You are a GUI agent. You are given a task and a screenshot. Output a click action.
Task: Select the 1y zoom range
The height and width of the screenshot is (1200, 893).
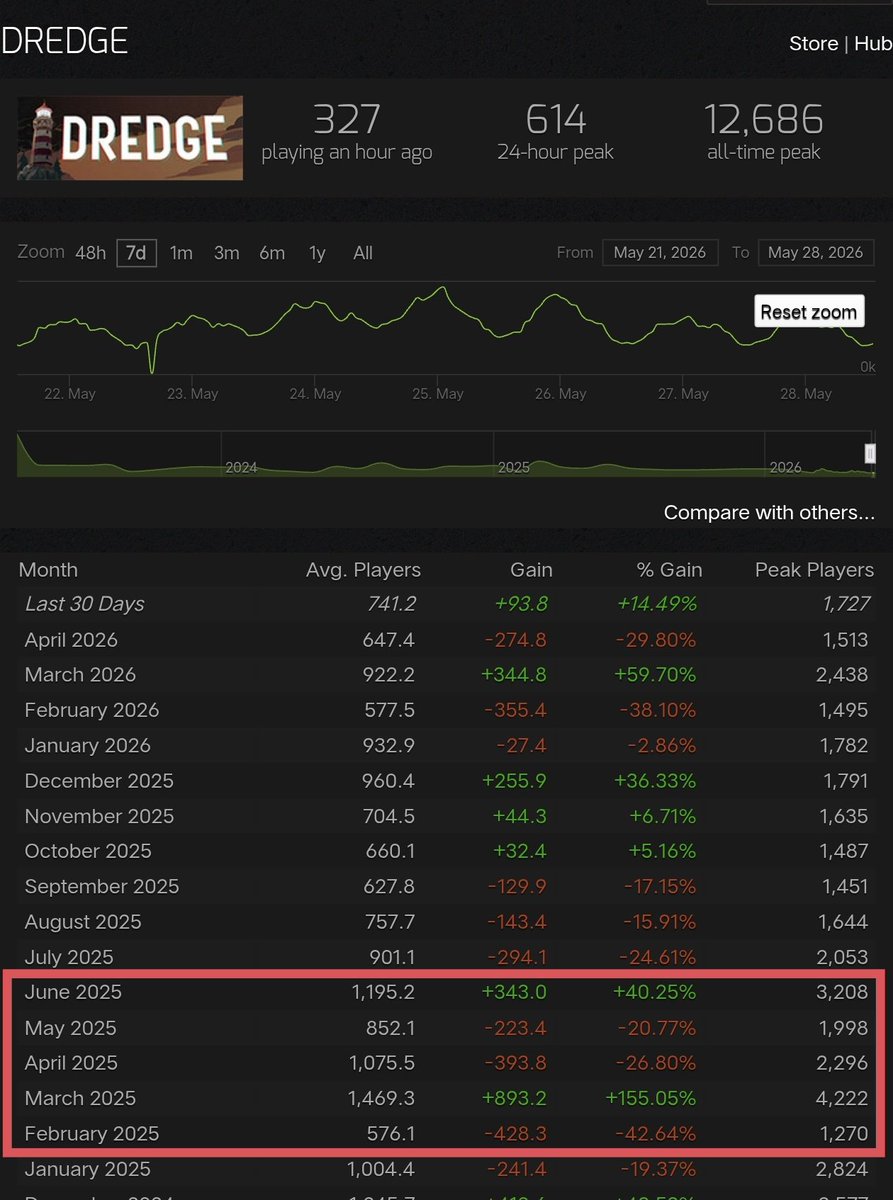317,253
